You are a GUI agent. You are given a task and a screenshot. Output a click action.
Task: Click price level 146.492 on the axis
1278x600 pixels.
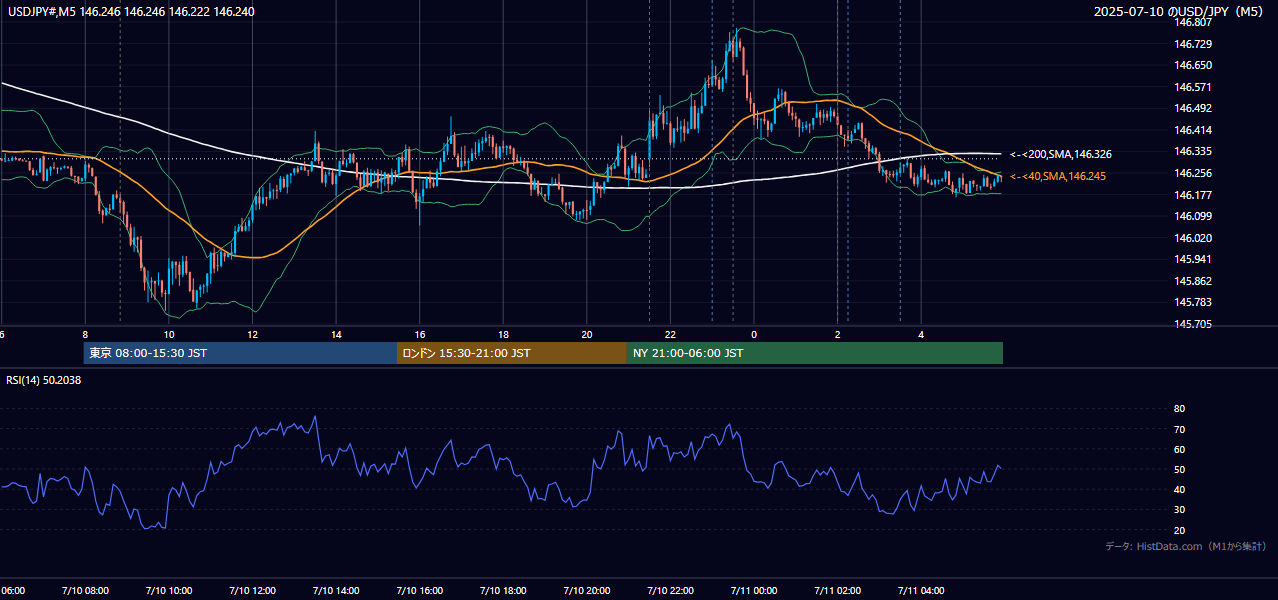(x=1192, y=108)
